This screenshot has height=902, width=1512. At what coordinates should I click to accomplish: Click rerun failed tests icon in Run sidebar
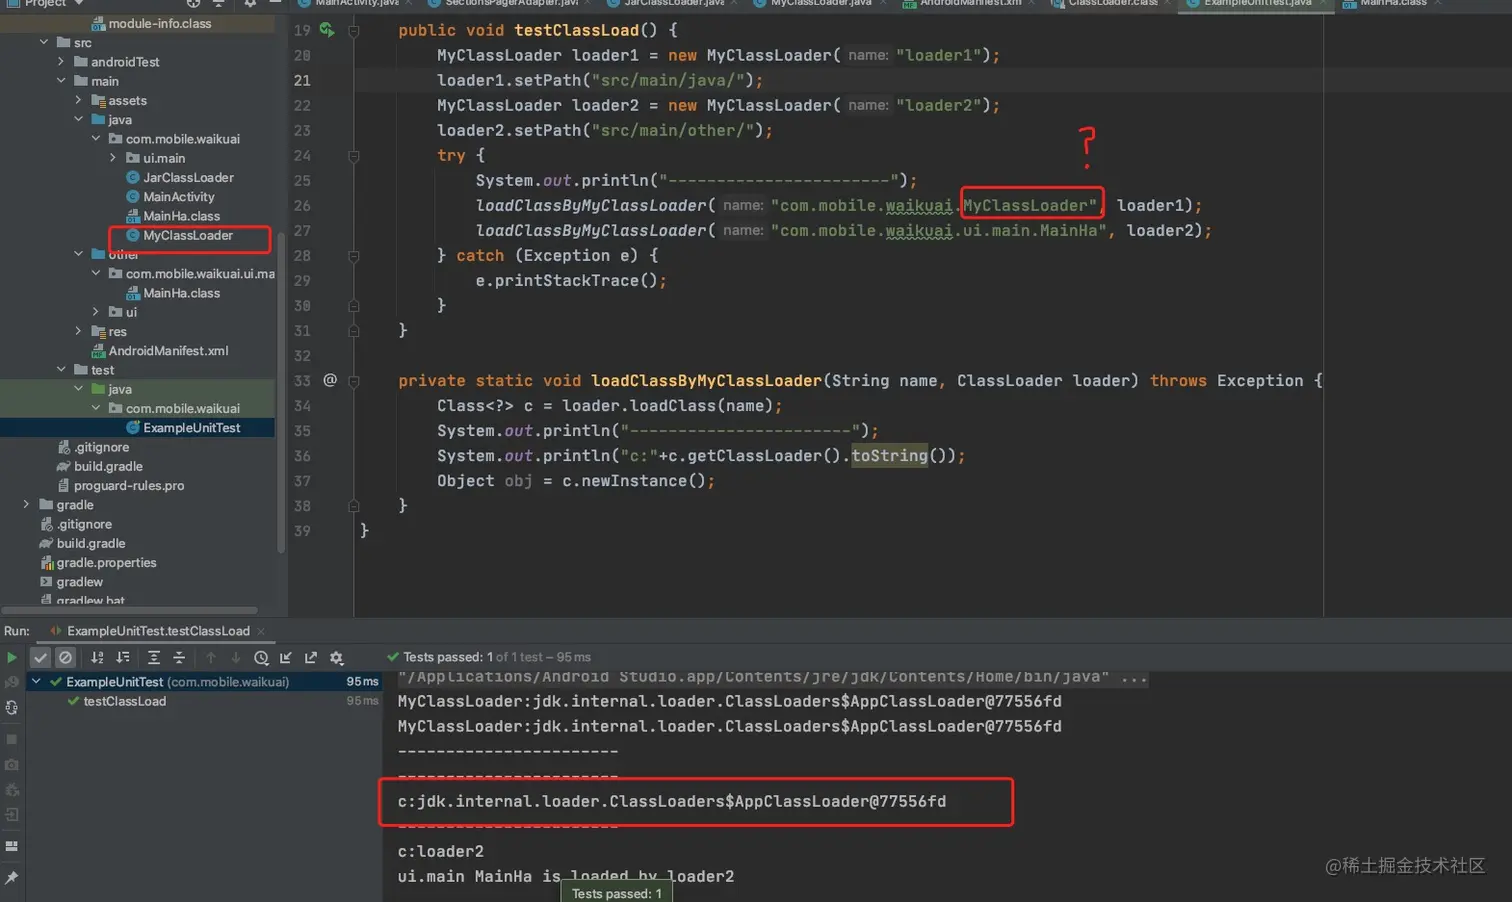12,682
